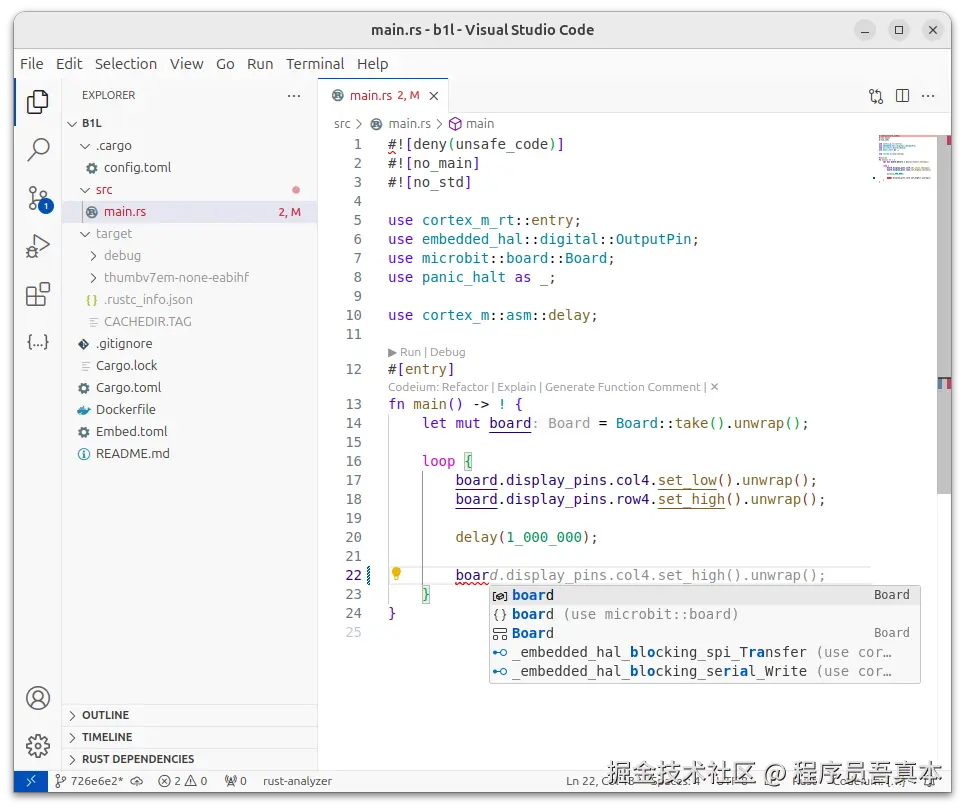
Task: Open the Accounts icon in activity bar
Action: click(38, 698)
